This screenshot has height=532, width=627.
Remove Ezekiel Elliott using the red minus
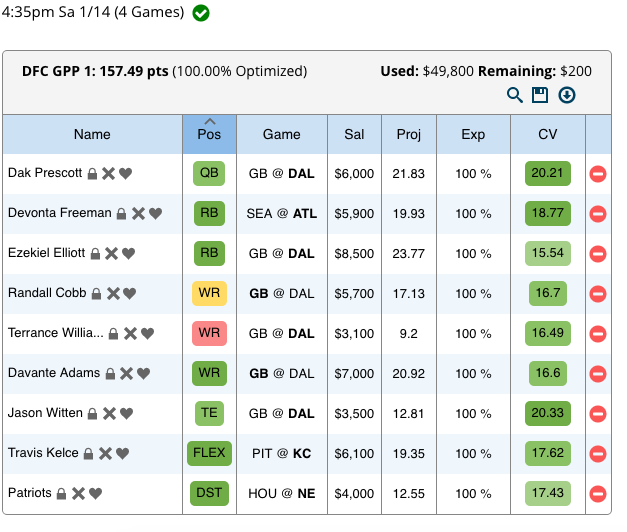[598, 254]
